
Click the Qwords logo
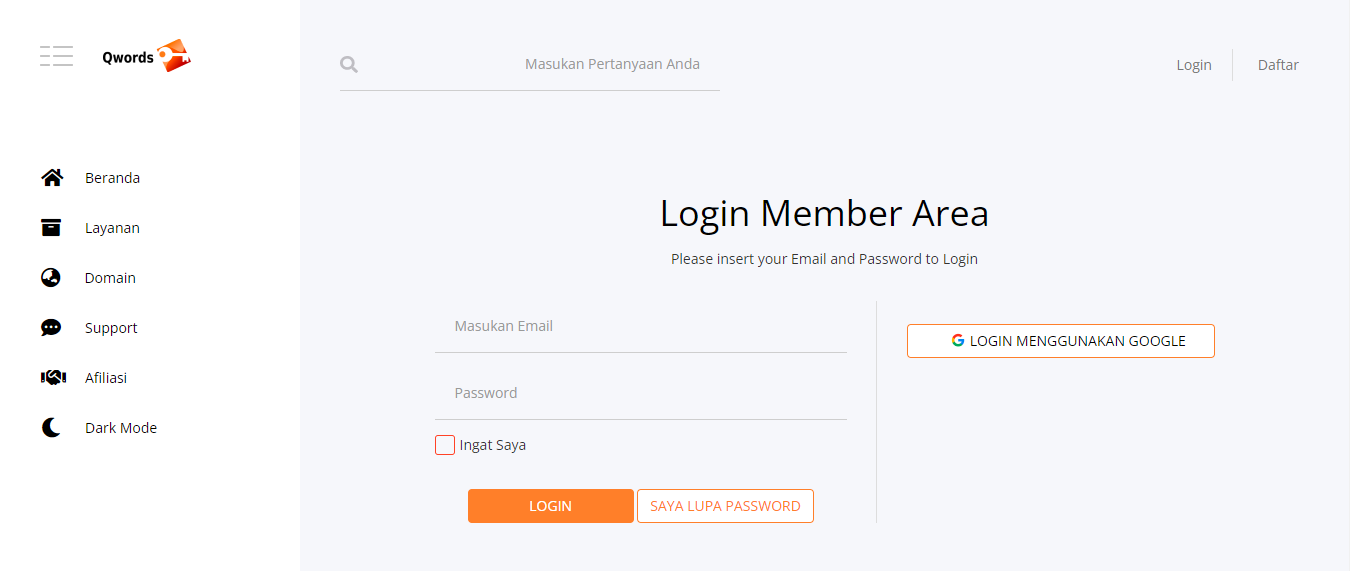(x=146, y=56)
